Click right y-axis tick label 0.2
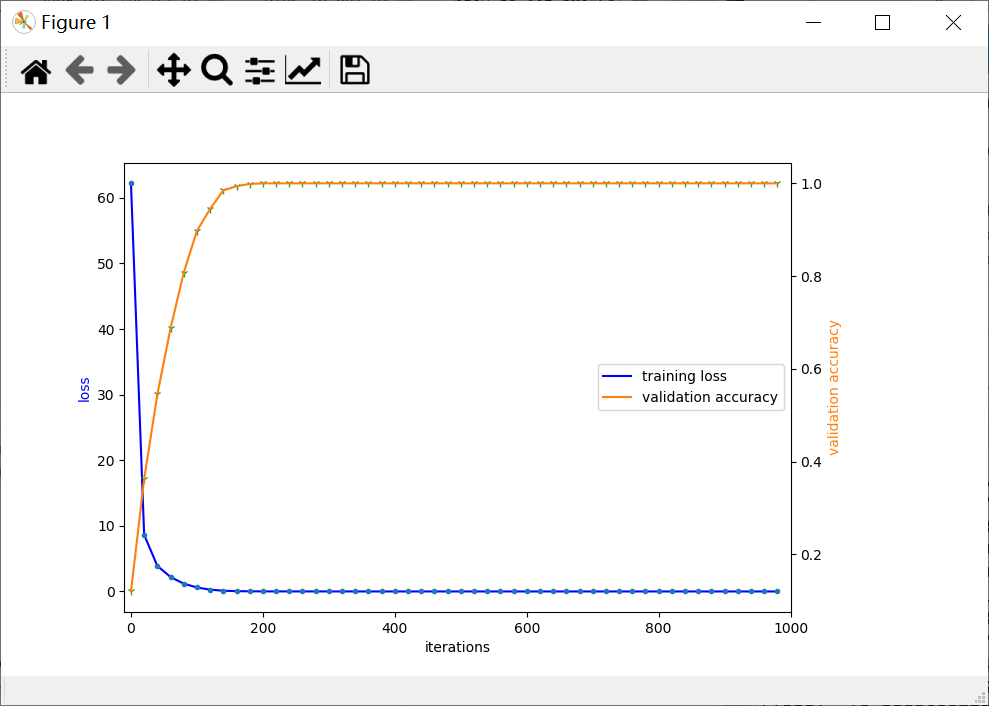Image resolution: width=989 pixels, height=706 pixels. [x=811, y=555]
